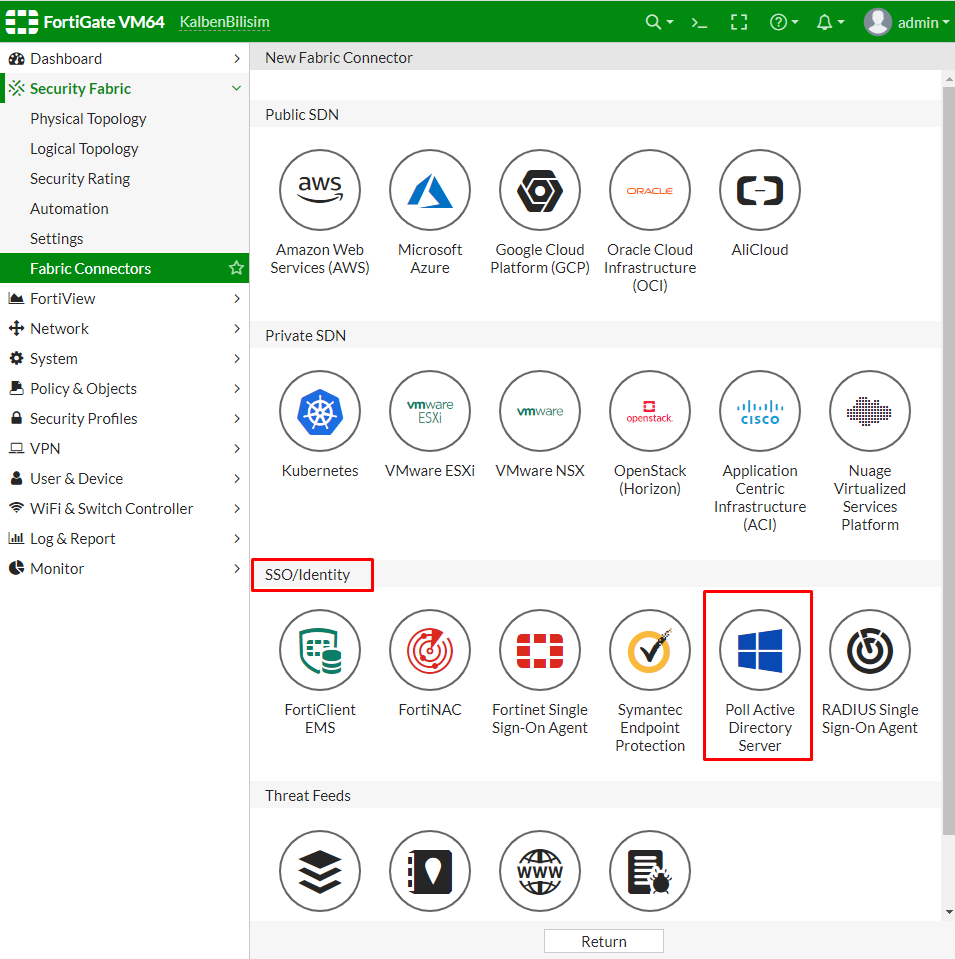Open the Monitor section

124,568
